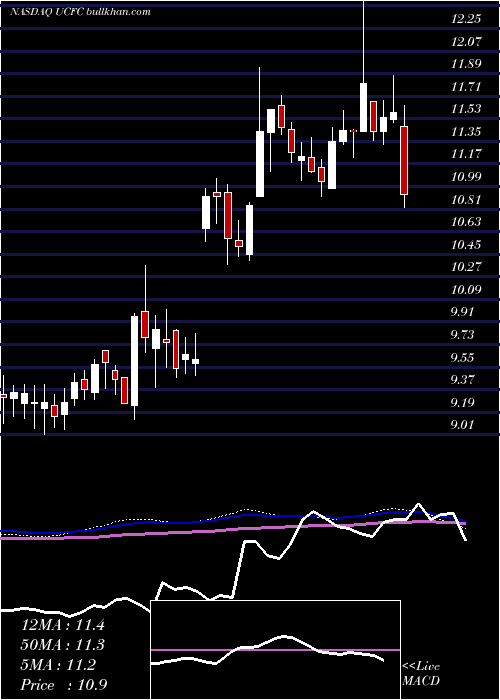Click the Price : 10.9 readout
This screenshot has height=700, width=500.
point(63,685)
